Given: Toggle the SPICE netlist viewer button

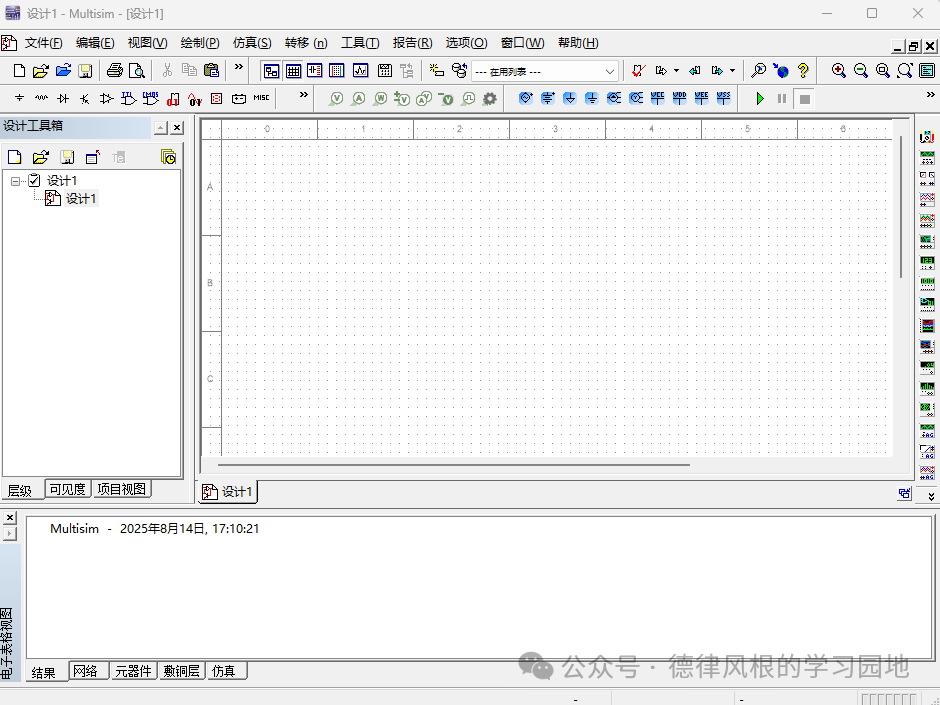Looking at the screenshot, I should click(x=315, y=71).
